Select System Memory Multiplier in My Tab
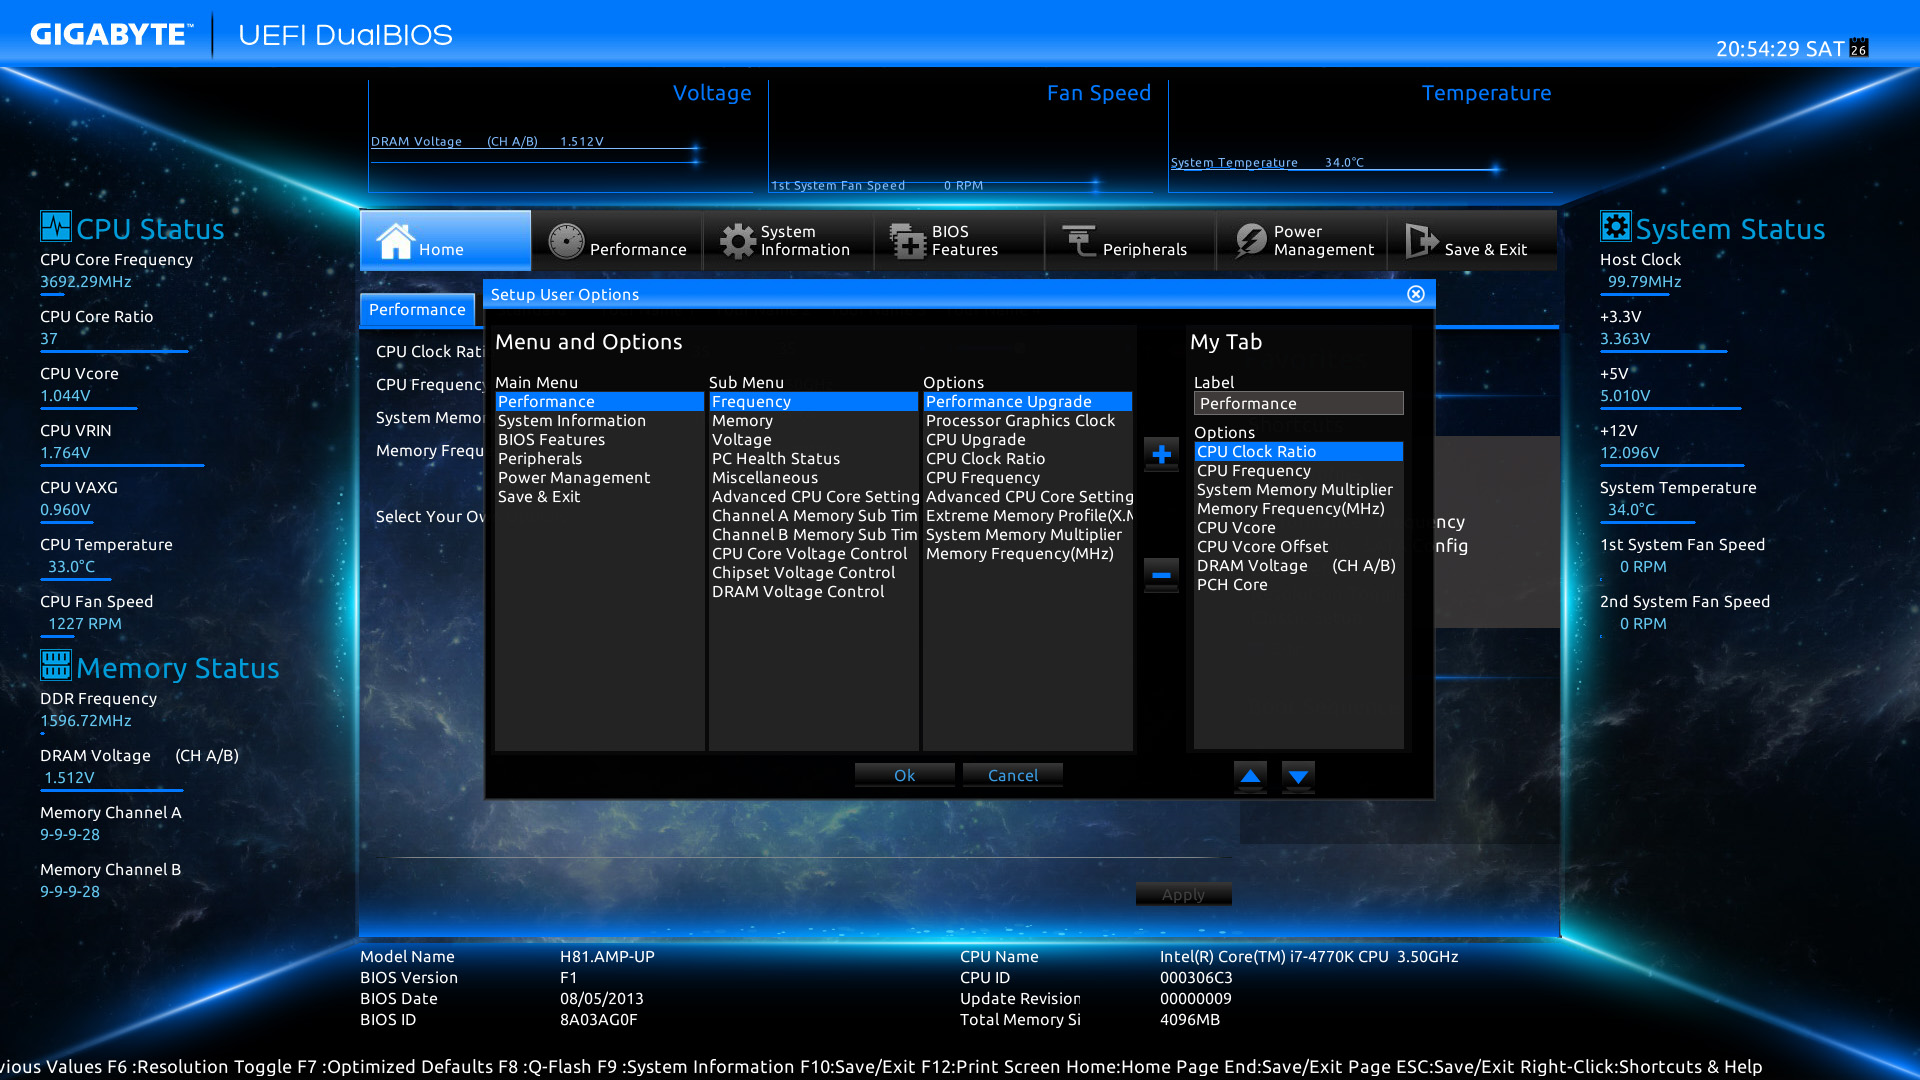The image size is (1920, 1080). 1298,490
